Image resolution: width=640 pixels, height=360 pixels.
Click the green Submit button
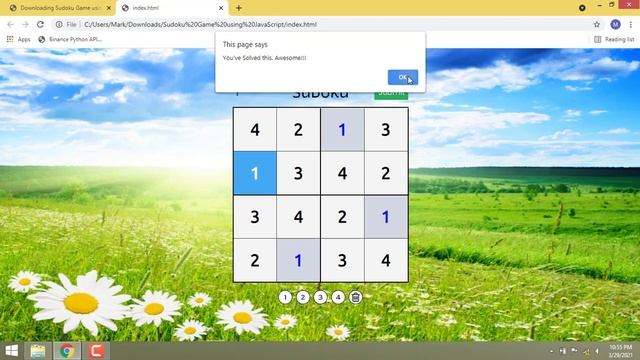tap(391, 95)
